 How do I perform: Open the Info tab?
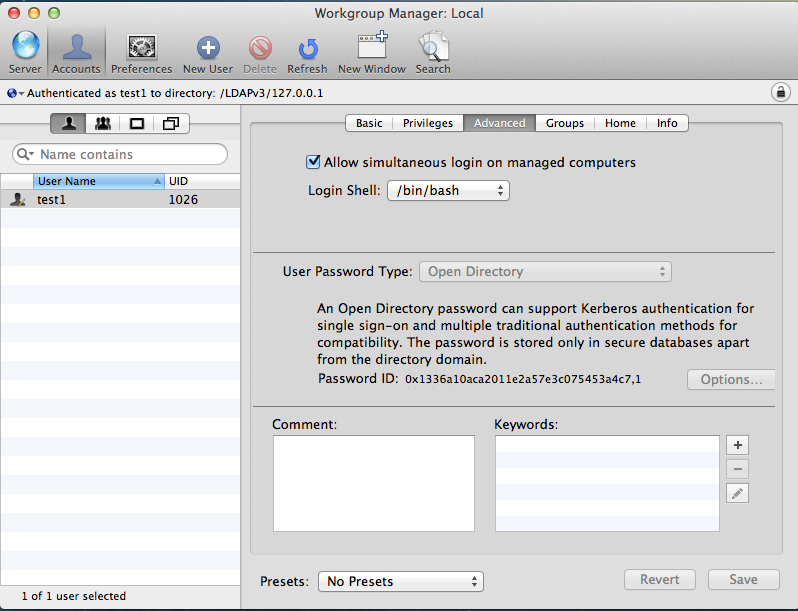point(667,123)
